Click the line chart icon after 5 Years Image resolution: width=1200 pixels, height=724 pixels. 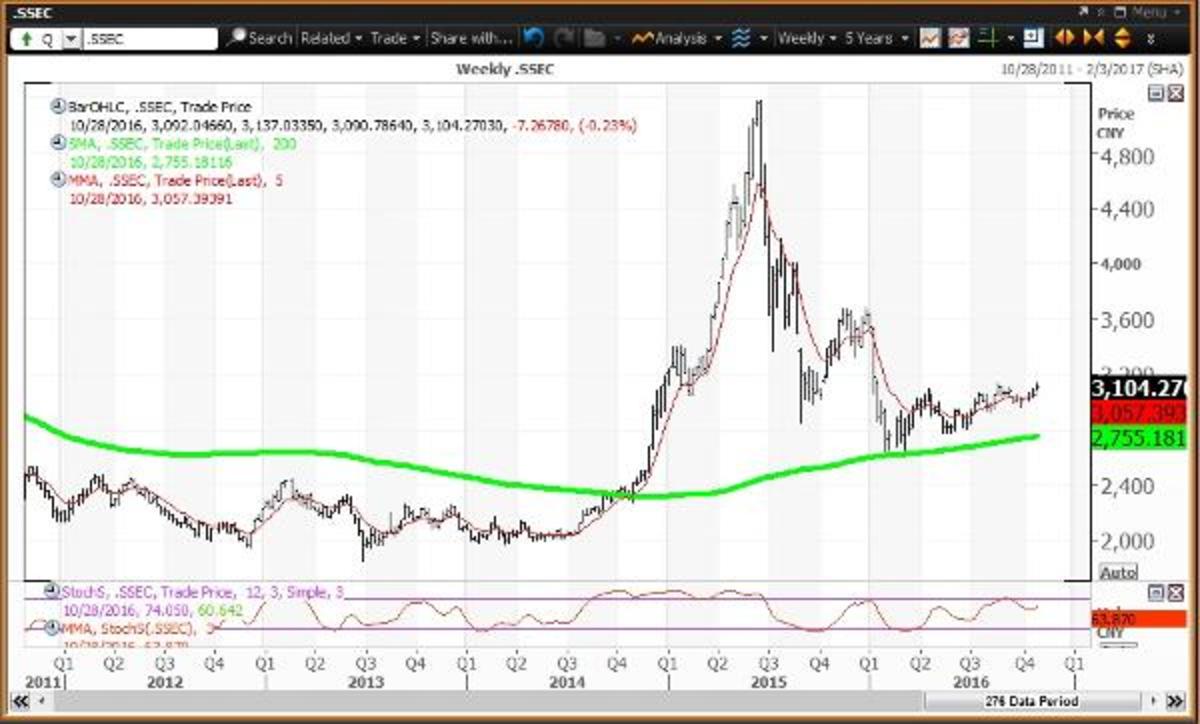pos(929,38)
